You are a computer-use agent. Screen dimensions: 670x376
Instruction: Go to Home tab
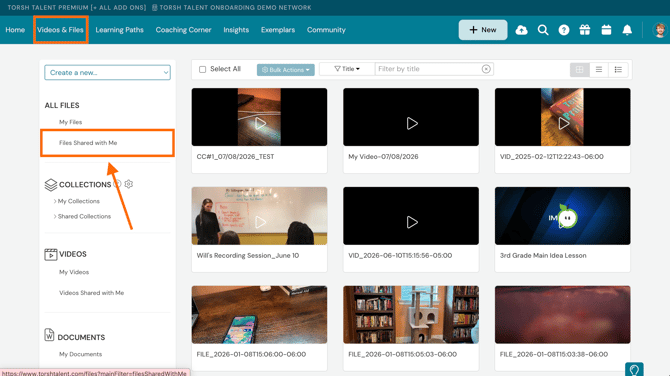15,30
